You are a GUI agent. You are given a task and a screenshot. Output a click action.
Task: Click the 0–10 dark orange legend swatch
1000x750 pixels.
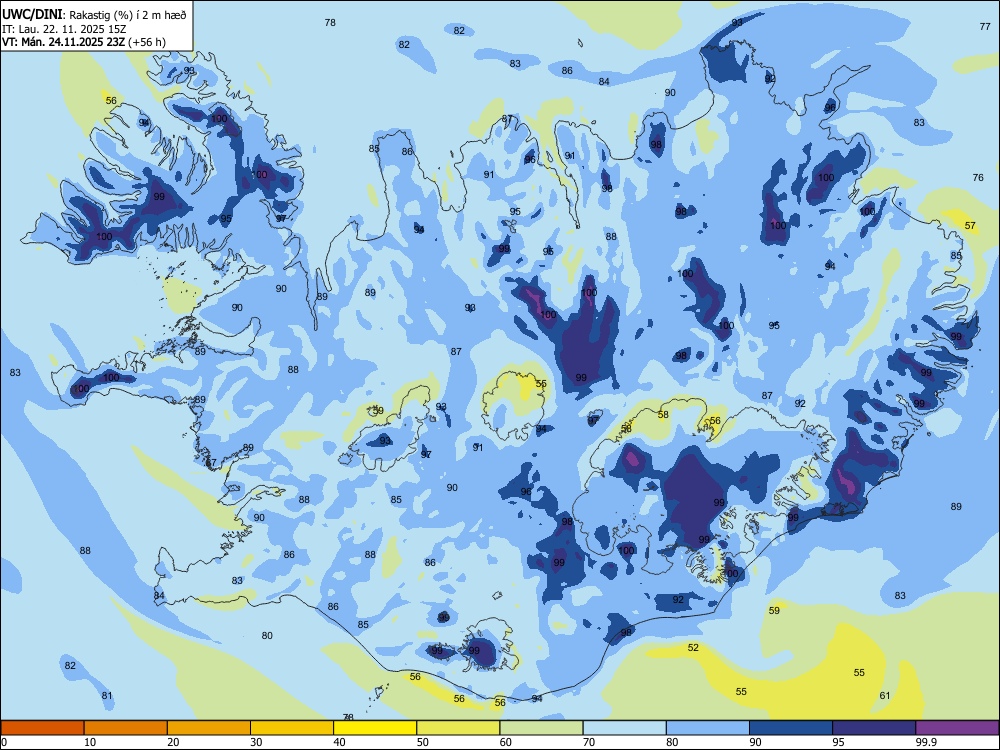[42, 728]
